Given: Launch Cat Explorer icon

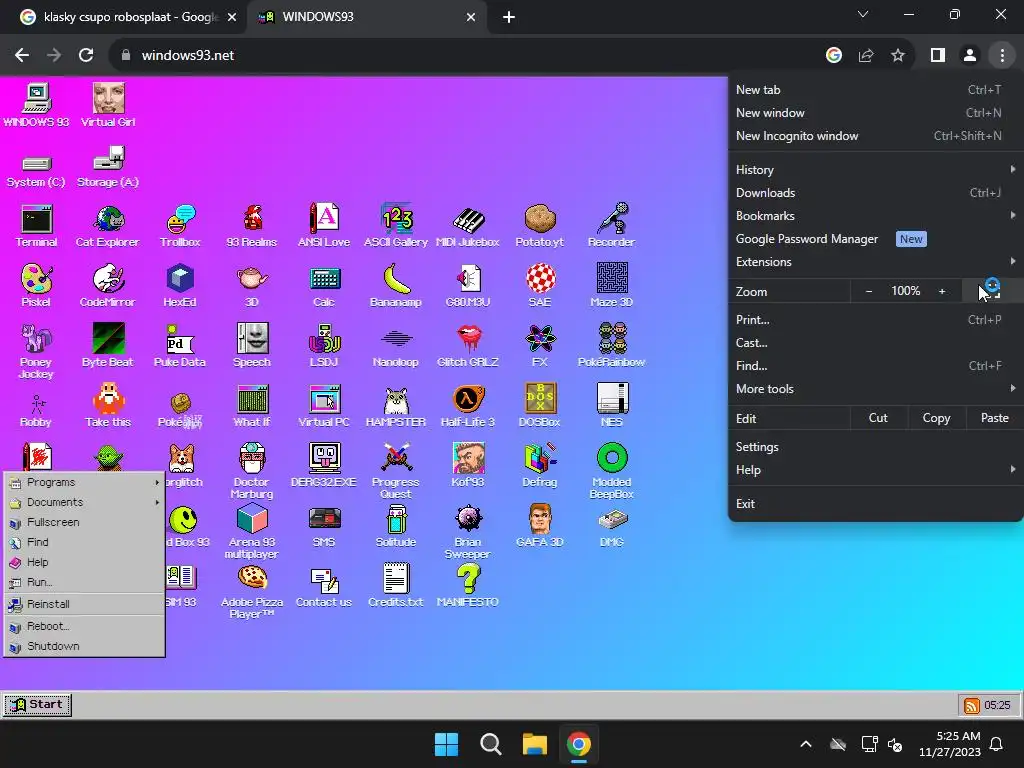Looking at the screenshot, I should 108,225.
